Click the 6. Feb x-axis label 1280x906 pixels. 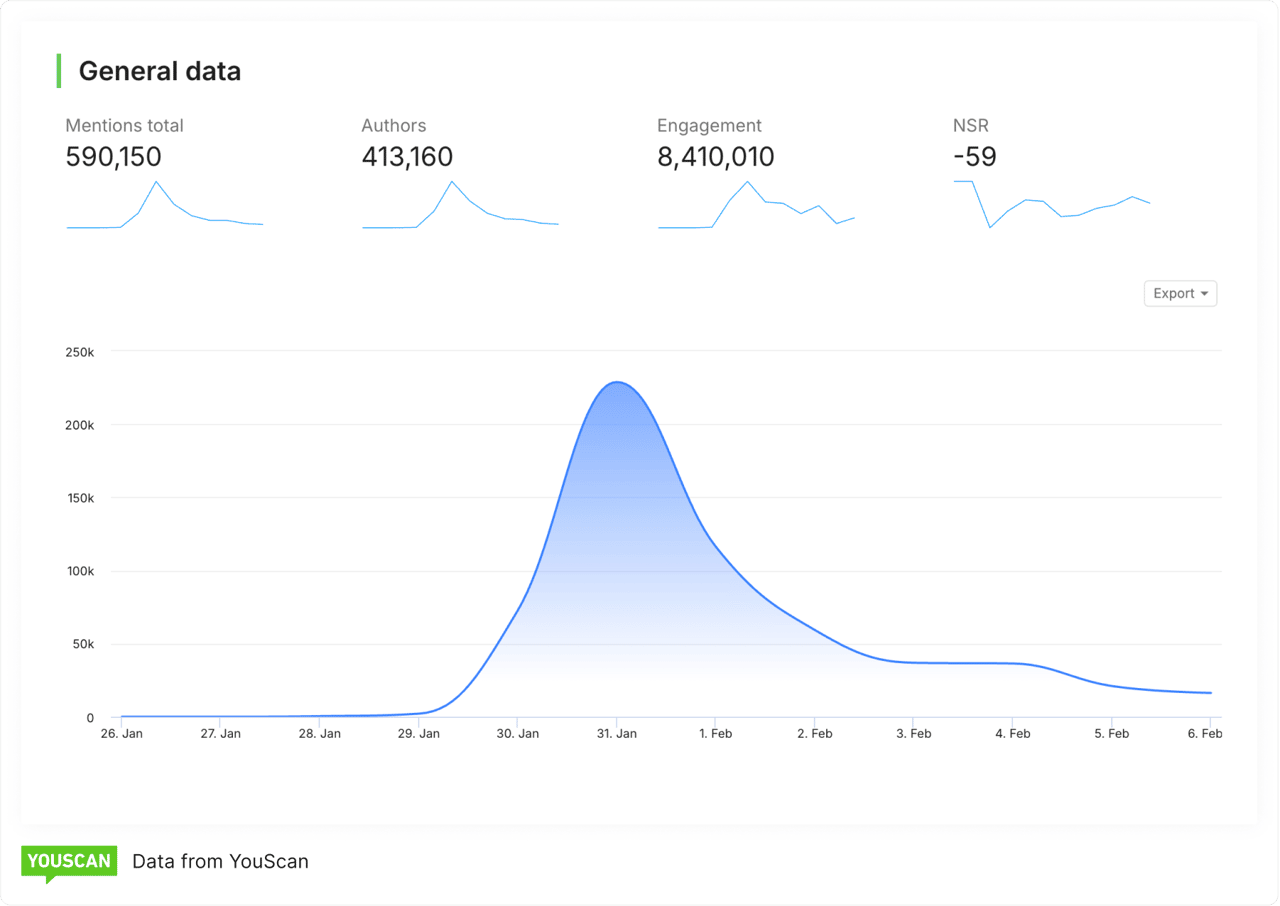1205,734
